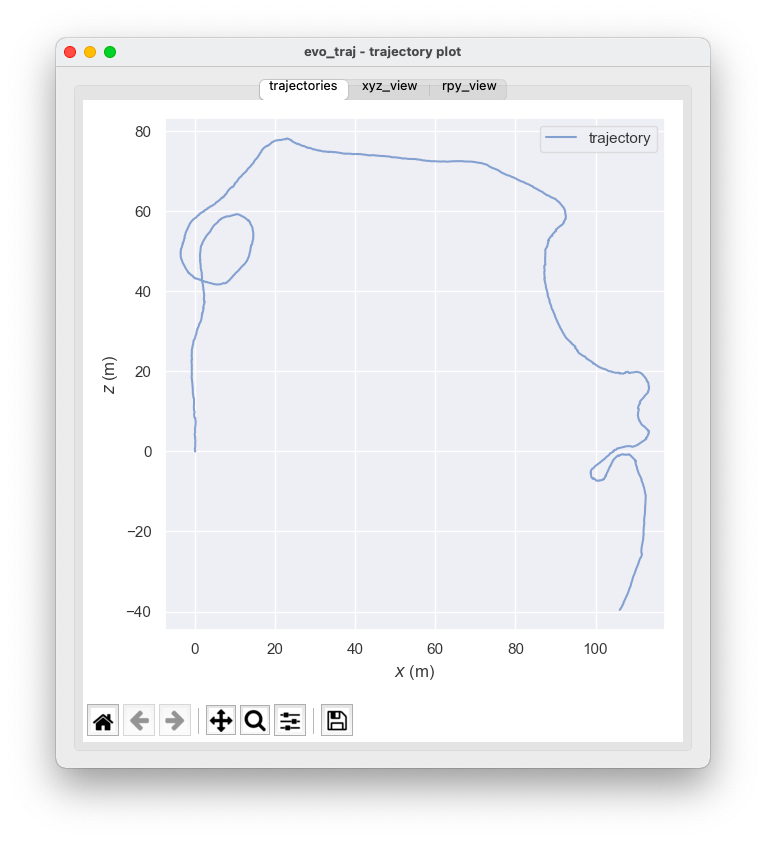
Task: Close the evo_traj window
Action: pos(70,52)
